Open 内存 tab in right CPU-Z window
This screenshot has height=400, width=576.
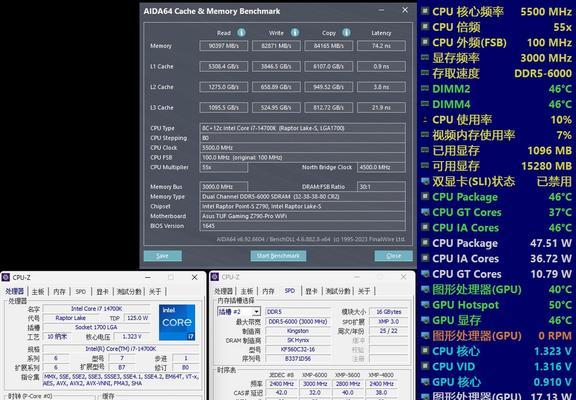click(x=268, y=291)
